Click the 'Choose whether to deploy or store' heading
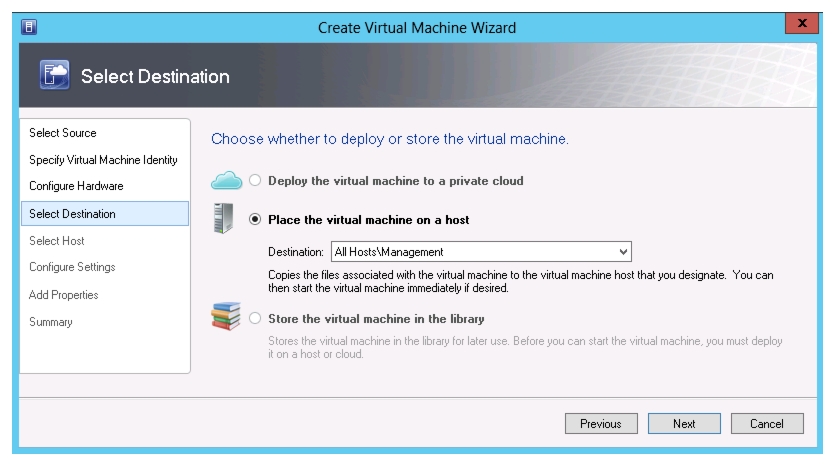 click(x=390, y=139)
